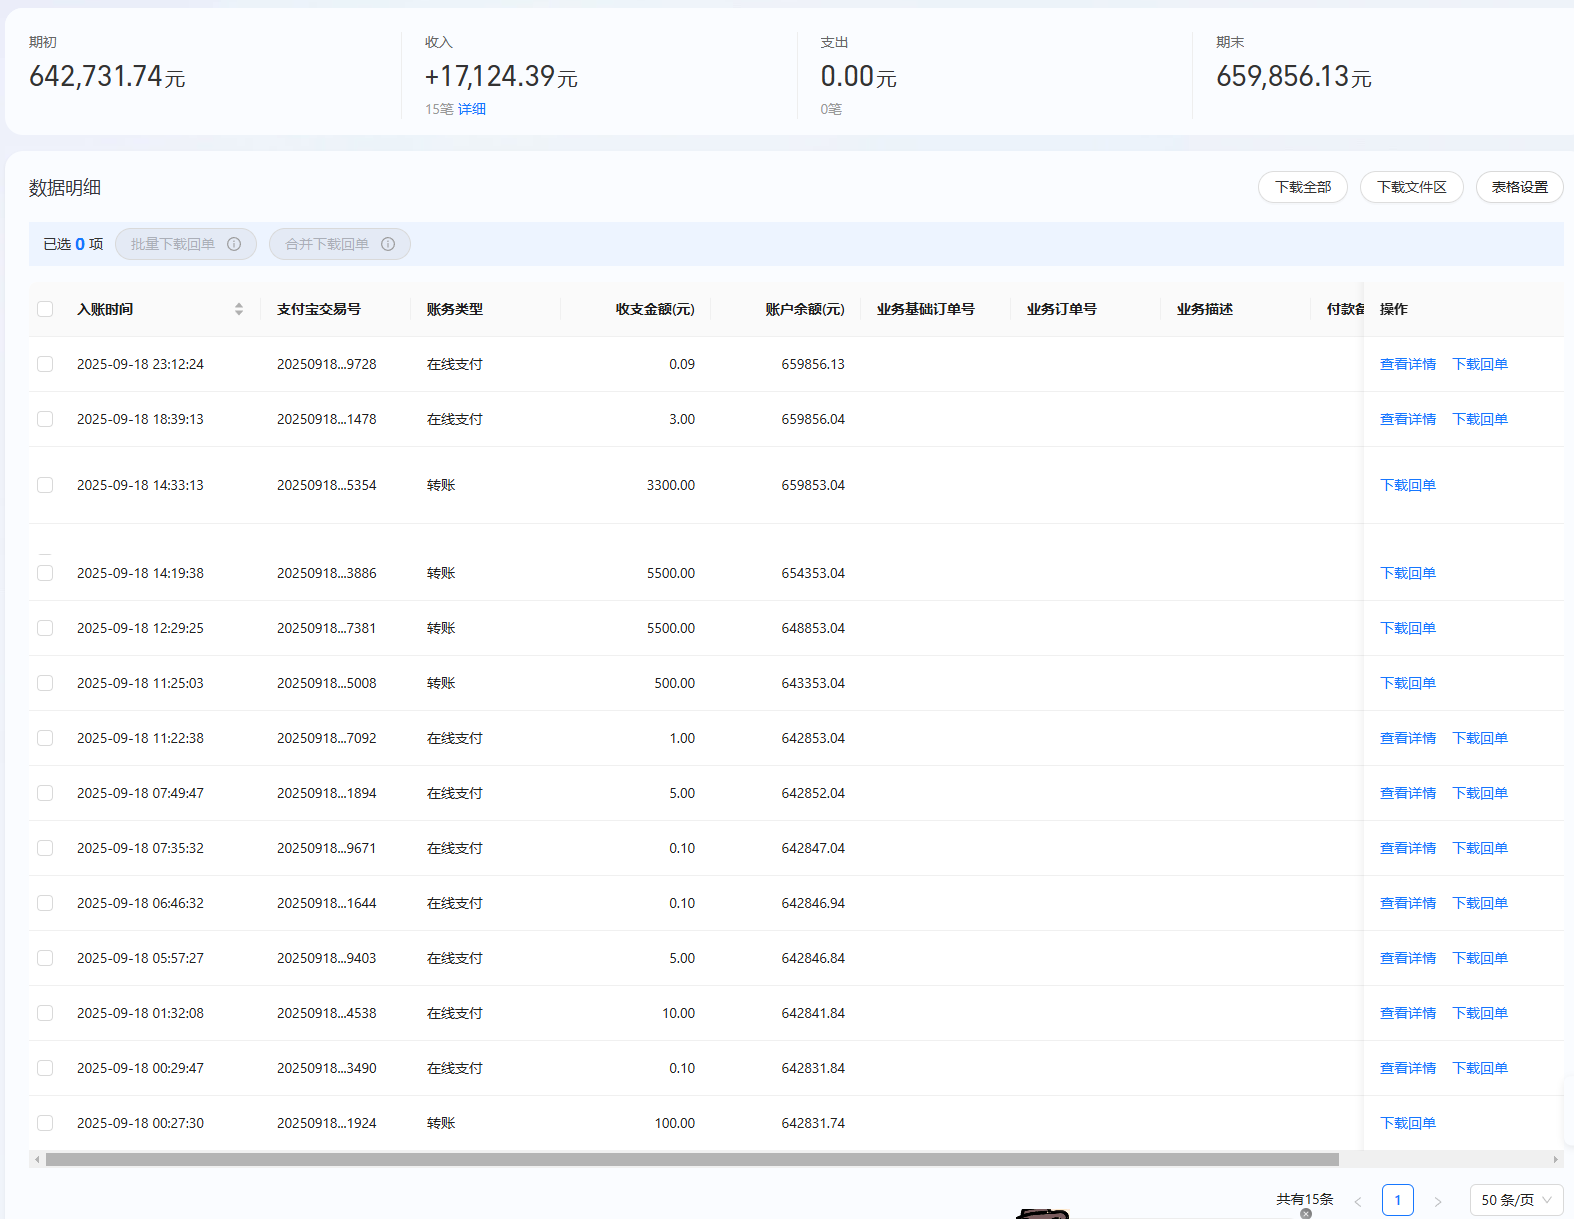This screenshot has height=1219, width=1574.
Task: Open 详细 link under 收入
Action: 472,109
